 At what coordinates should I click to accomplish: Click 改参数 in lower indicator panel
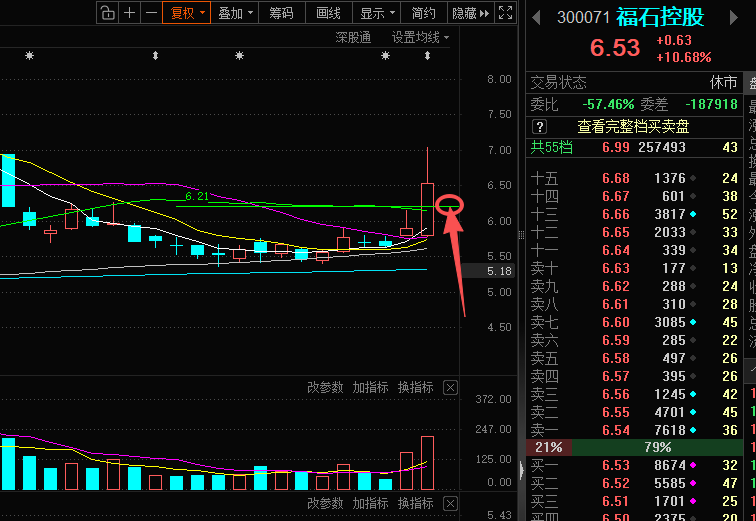click(325, 504)
